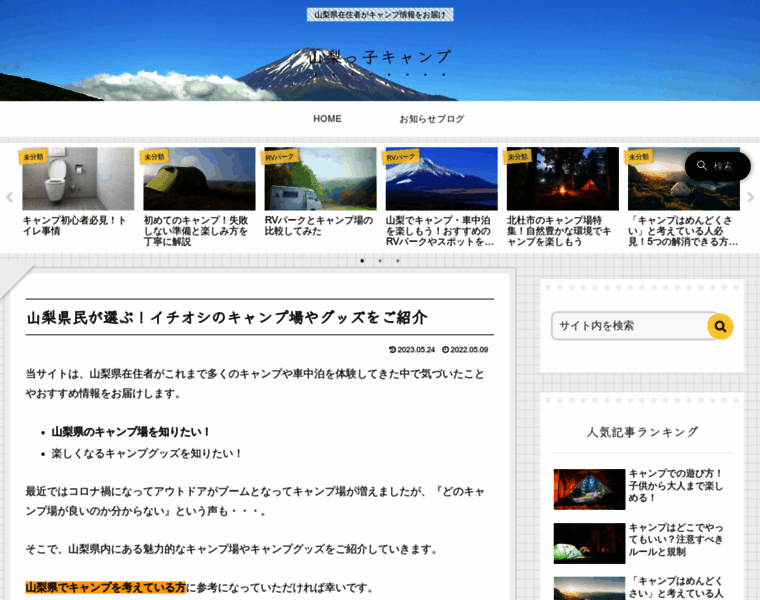
Task: Click the 未分類 tag on campfire card
Action: [518, 157]
